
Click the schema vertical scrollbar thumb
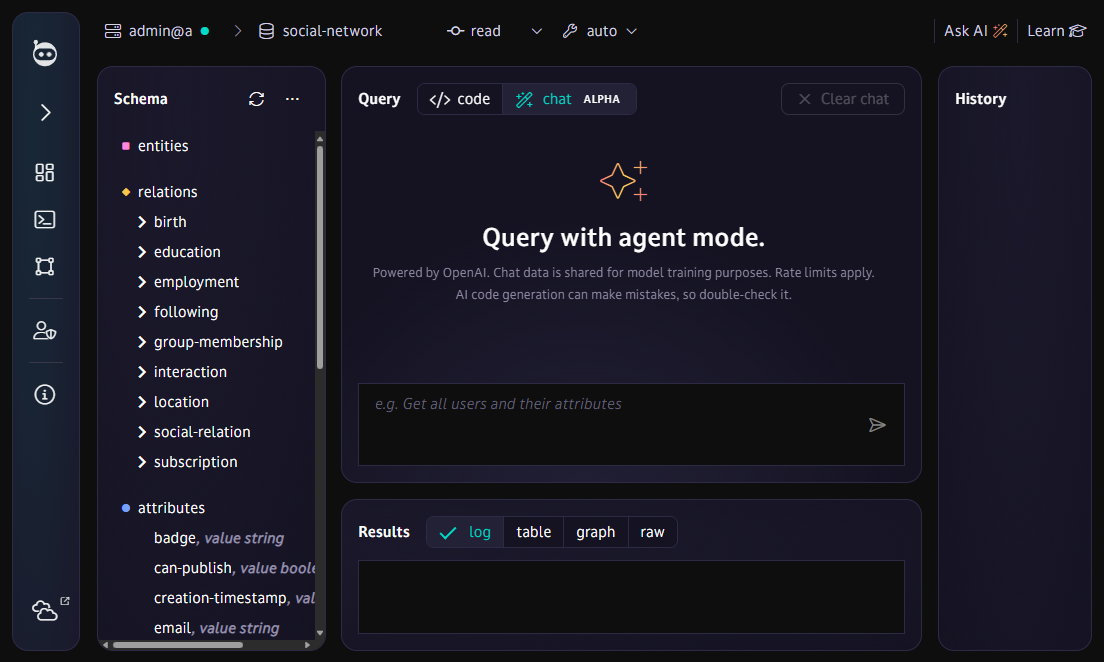320,257
